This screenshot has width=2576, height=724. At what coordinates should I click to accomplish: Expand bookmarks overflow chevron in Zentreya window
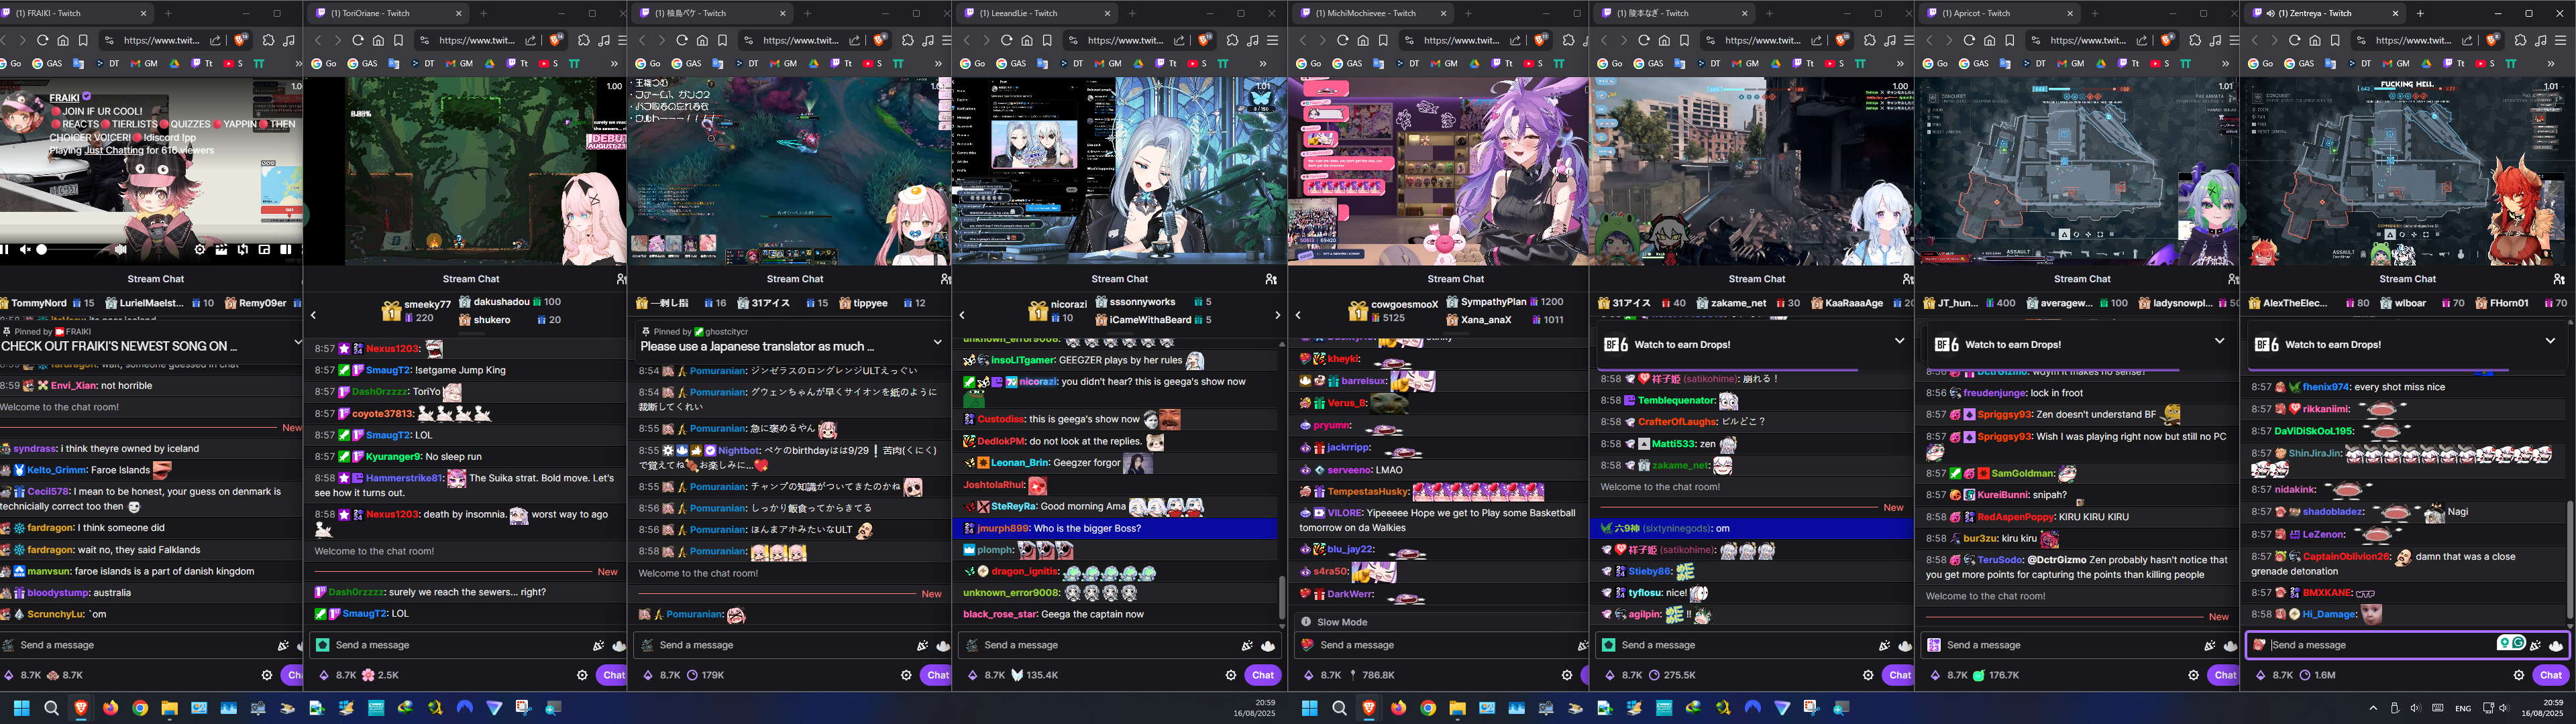[2550, 63]
